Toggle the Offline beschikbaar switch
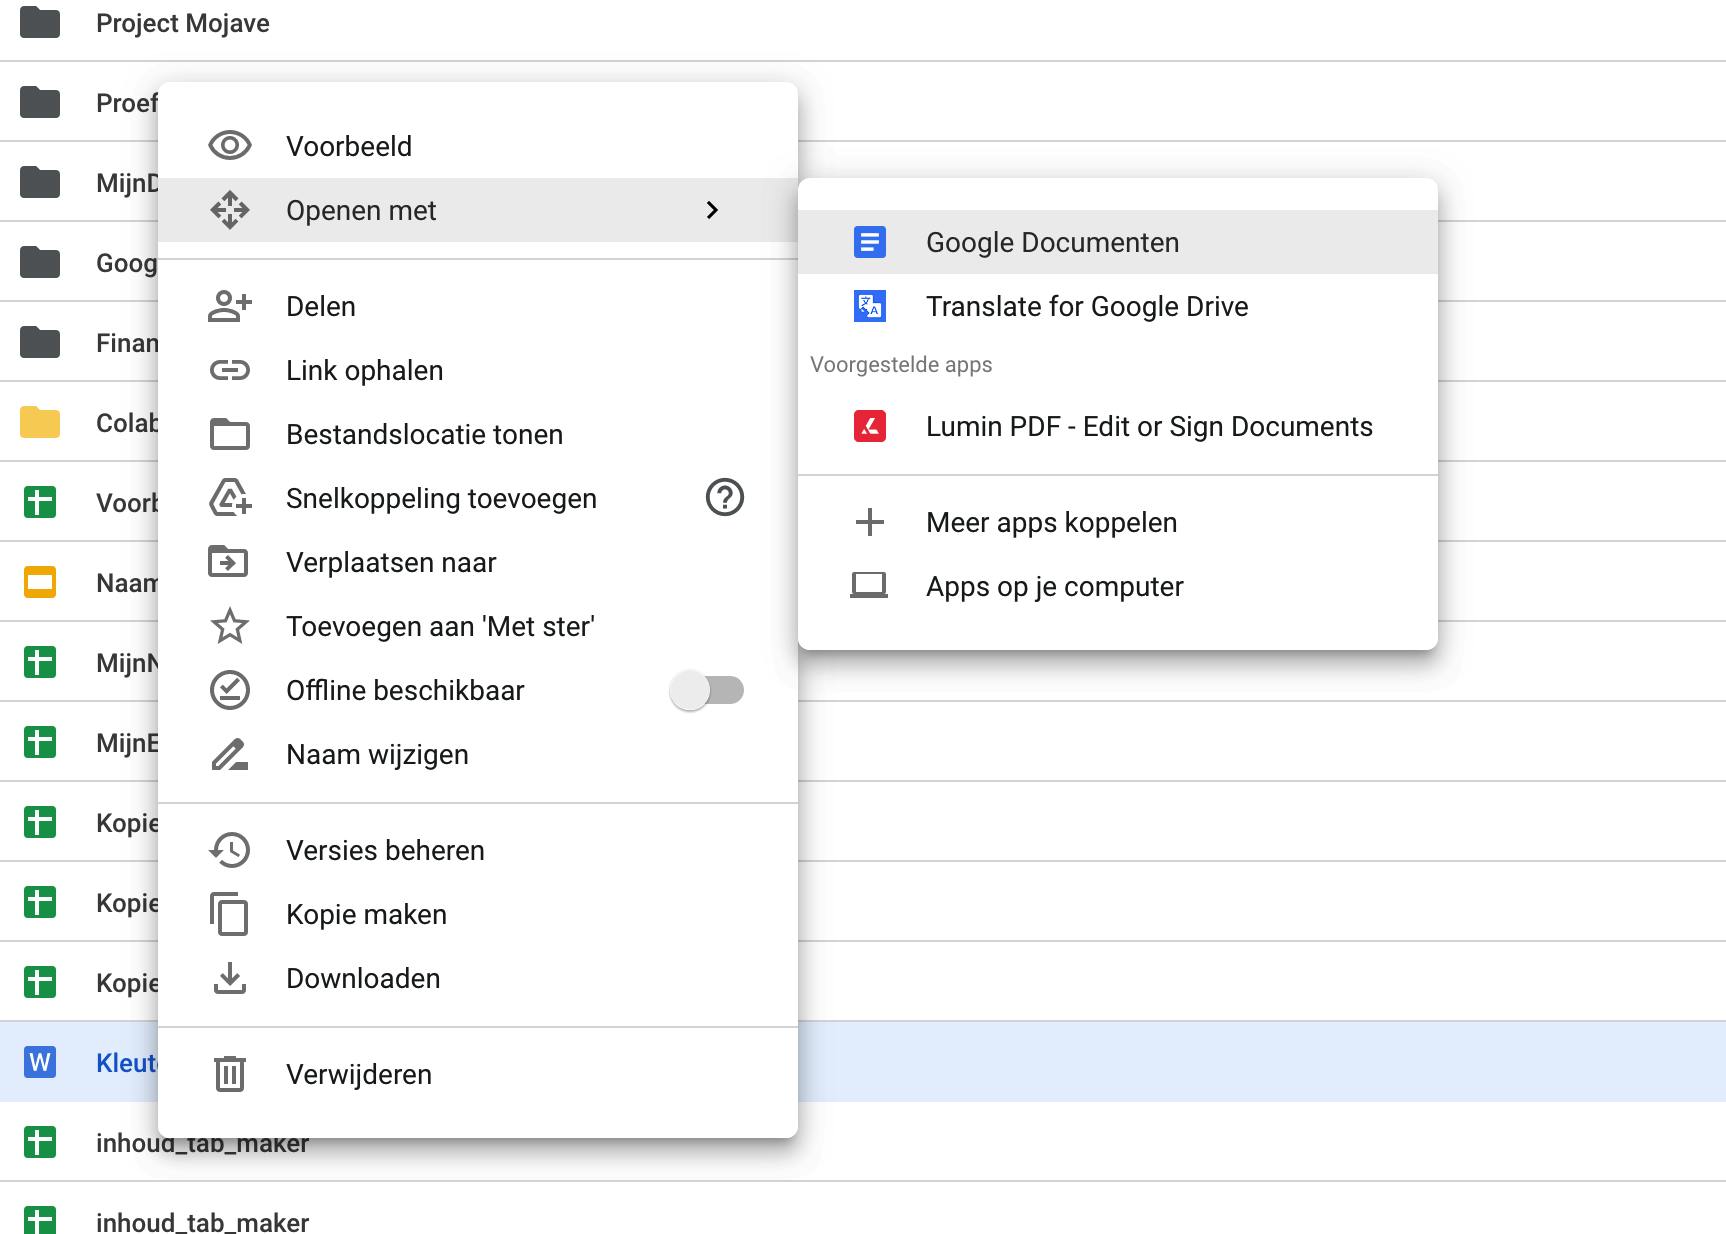Image resolution: width=1726 pixels, height=1234 pixels. 707,690
